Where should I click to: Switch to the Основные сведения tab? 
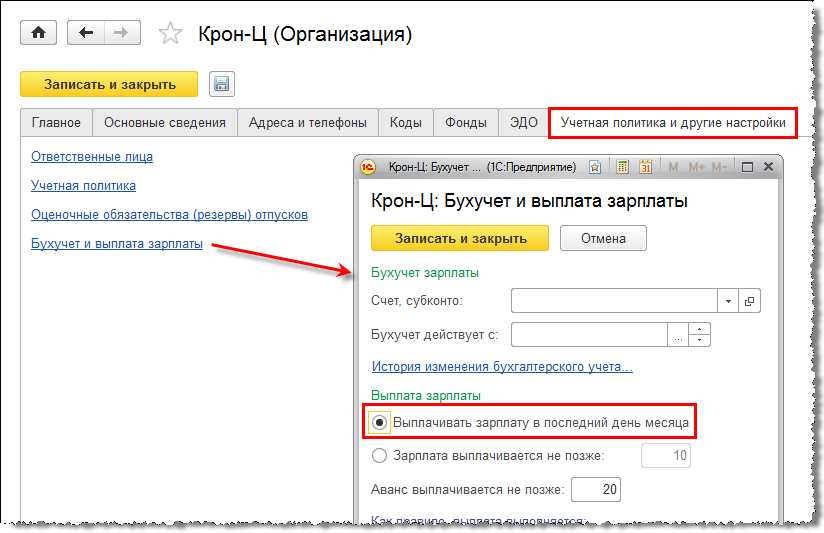(x=165, y=123)
